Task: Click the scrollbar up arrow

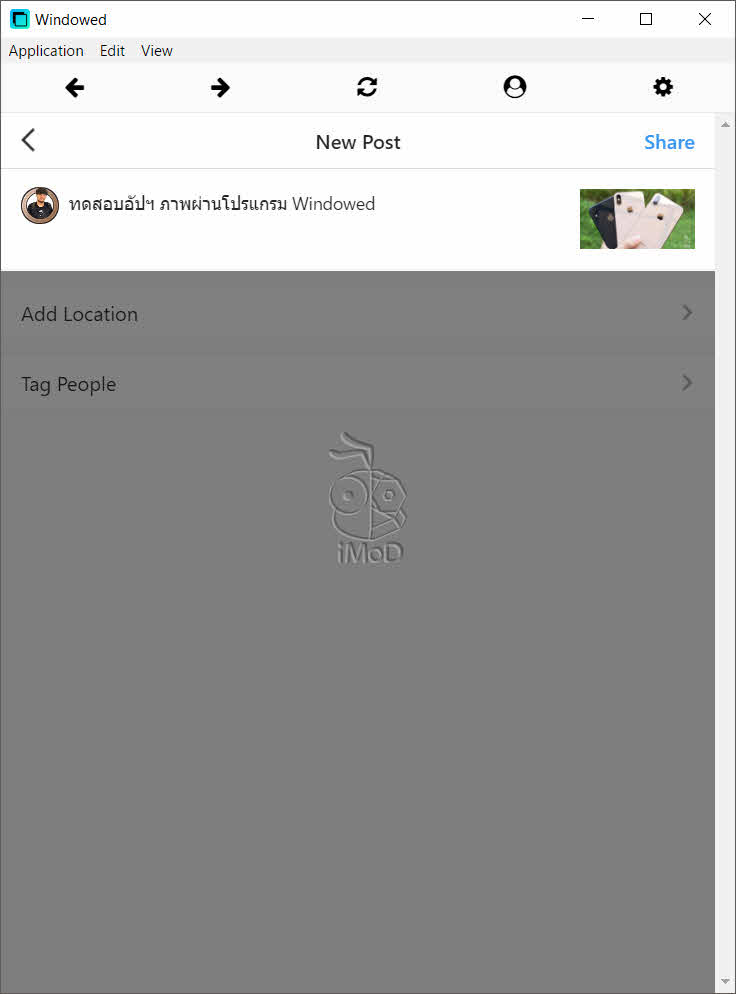Action: pyautogui.click(x=725, y=125)
